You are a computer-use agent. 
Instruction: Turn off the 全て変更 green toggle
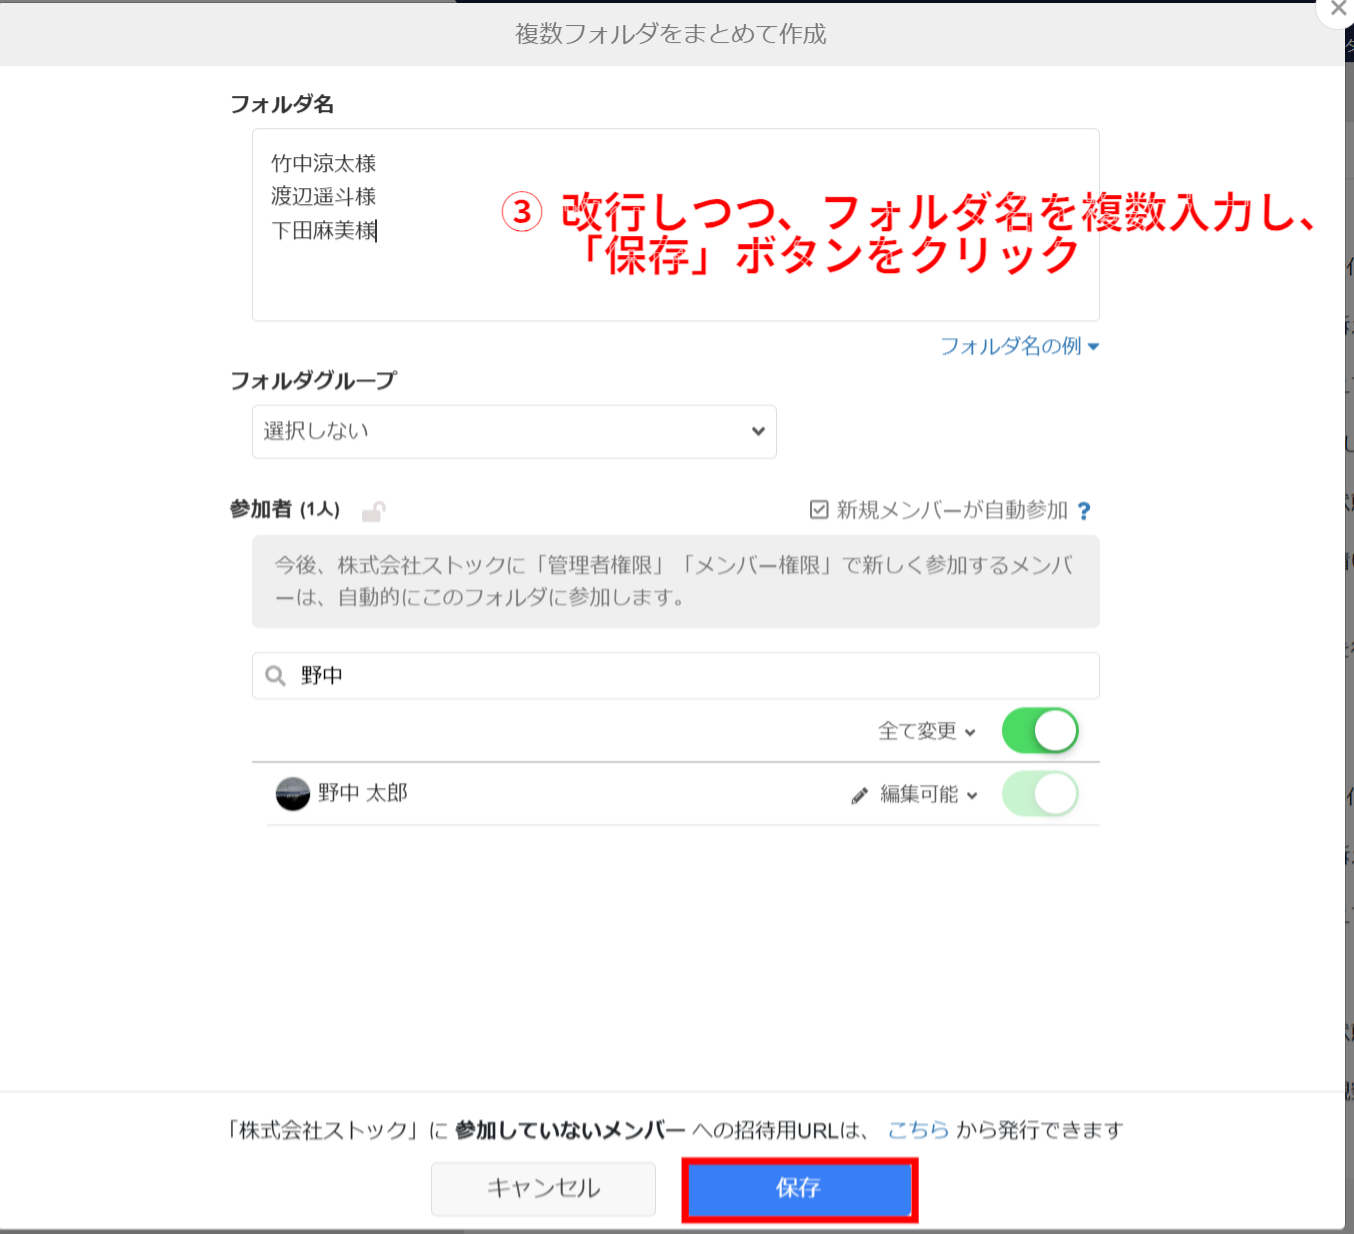point(1040,730)
